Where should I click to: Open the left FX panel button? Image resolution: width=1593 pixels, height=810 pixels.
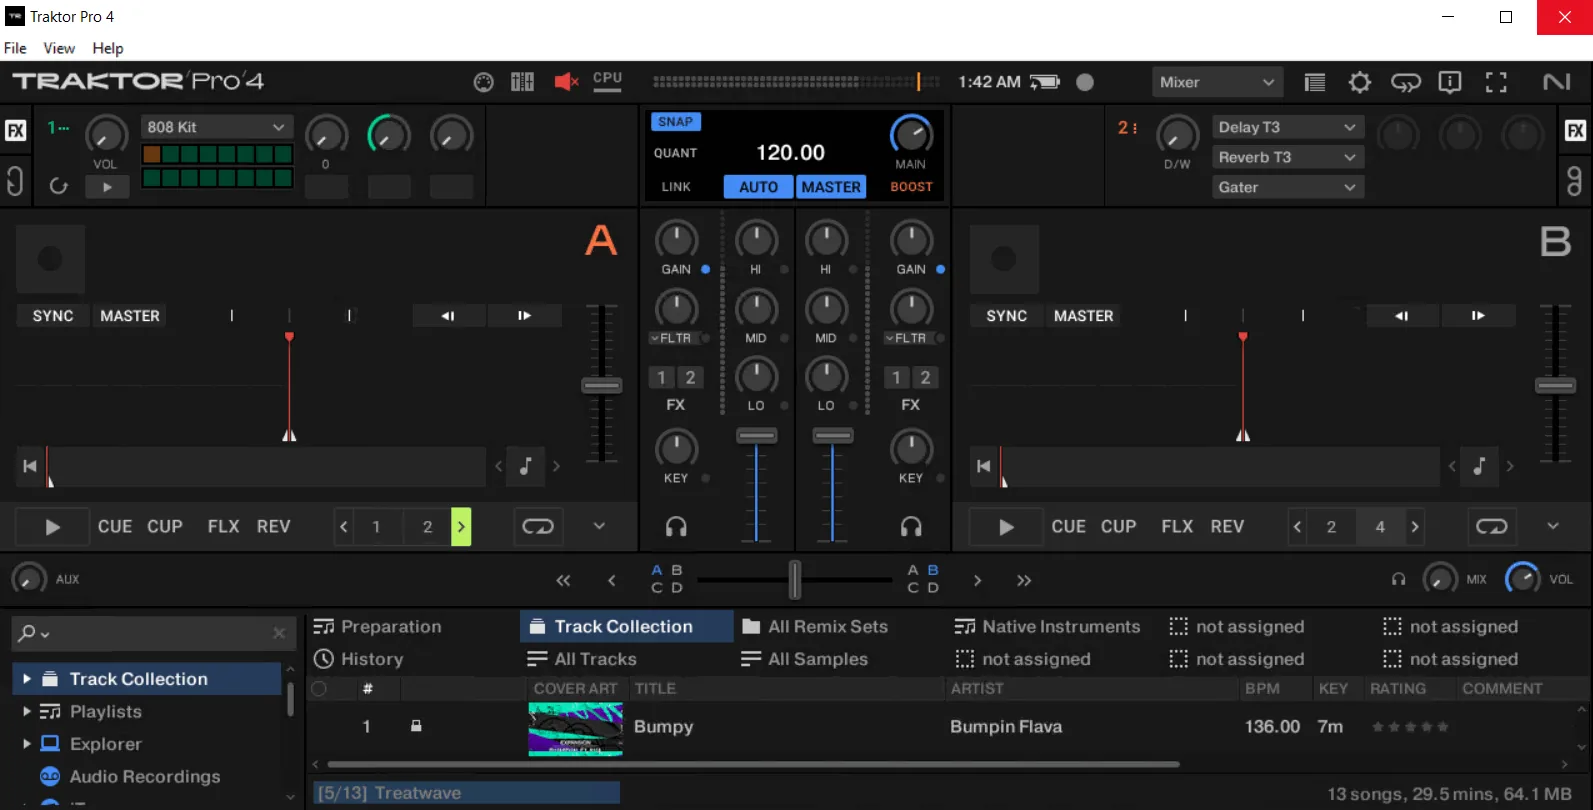pyautogui.click(x=16, y=130)
